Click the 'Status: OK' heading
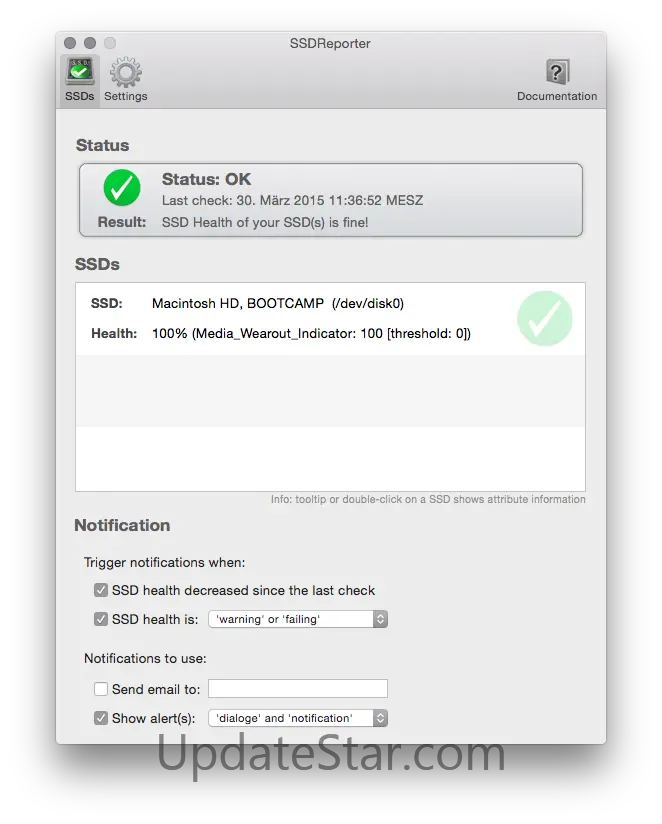The image size is (662, 824). [x=206, y=179]
